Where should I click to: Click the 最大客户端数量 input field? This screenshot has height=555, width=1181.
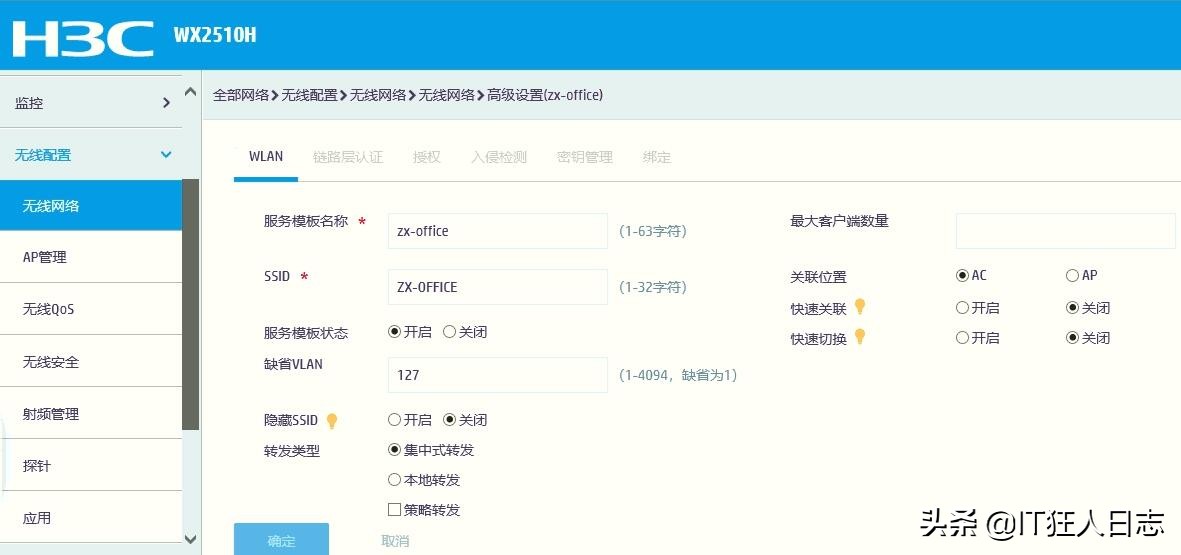click(x=1065, y=230)
